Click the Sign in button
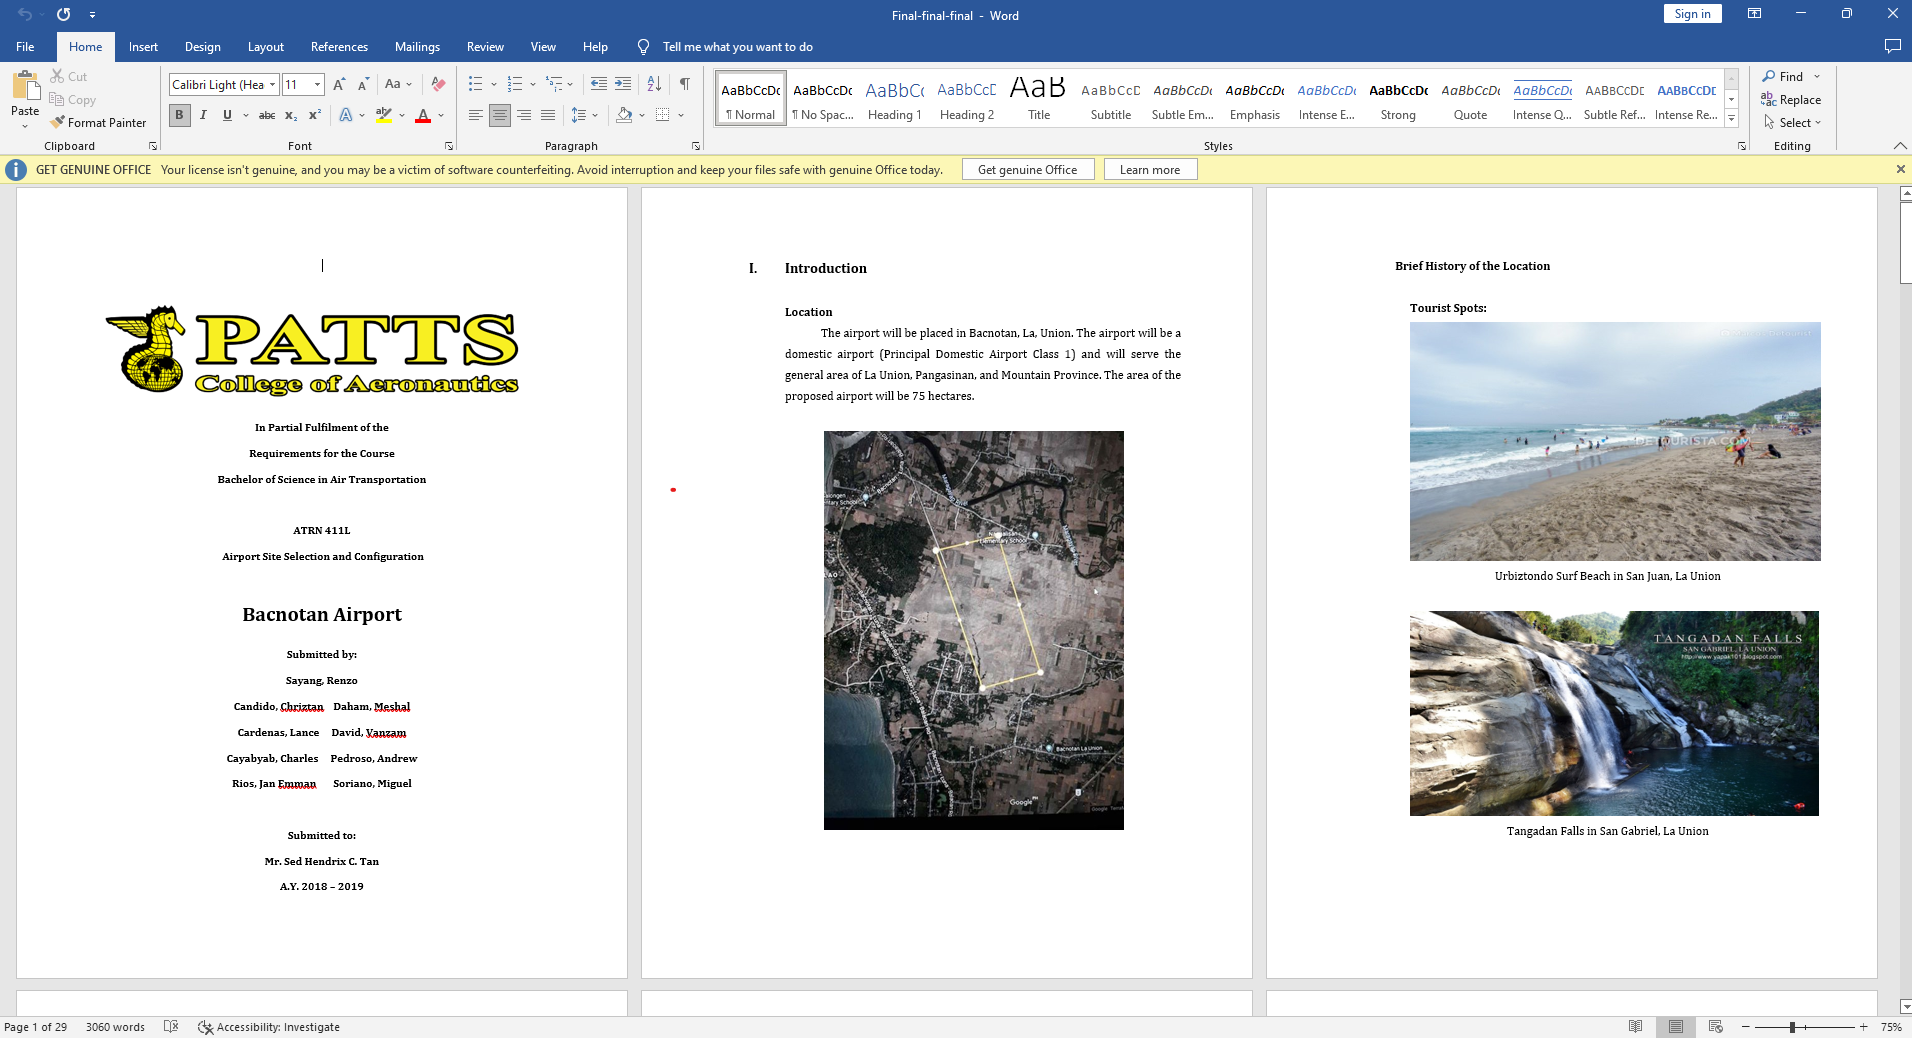This screenshot has width=1912, height=1038. 1692,14
